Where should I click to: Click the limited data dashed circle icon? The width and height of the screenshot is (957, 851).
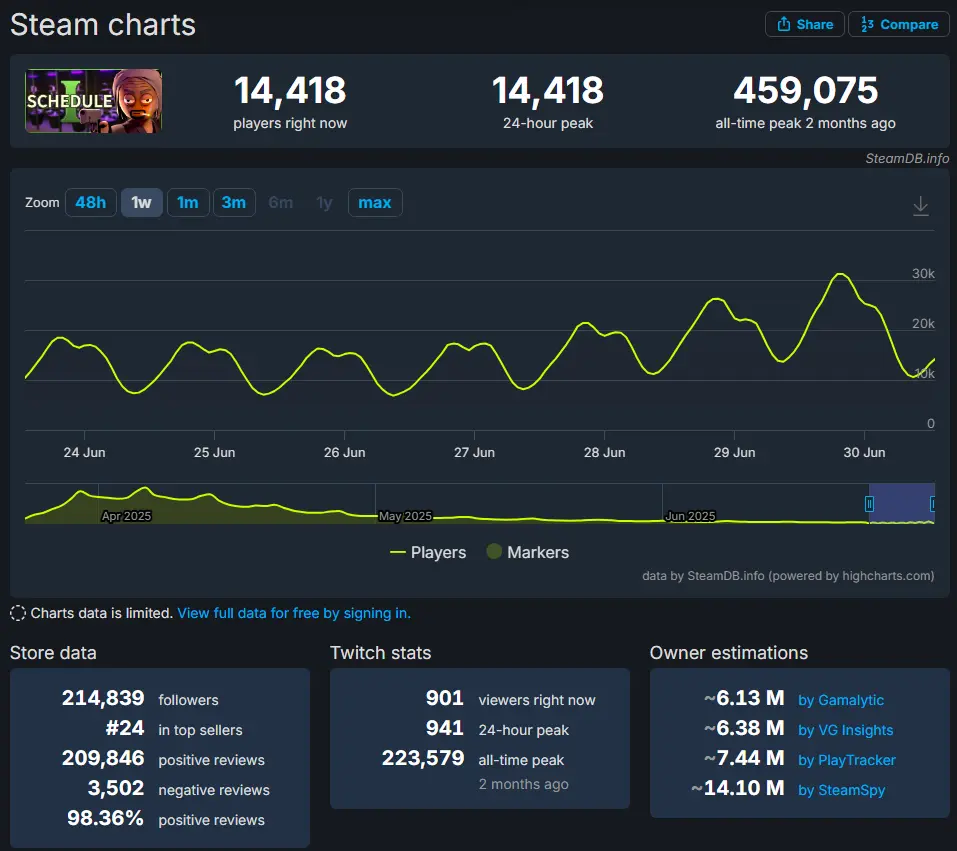(x=18, y=613)
